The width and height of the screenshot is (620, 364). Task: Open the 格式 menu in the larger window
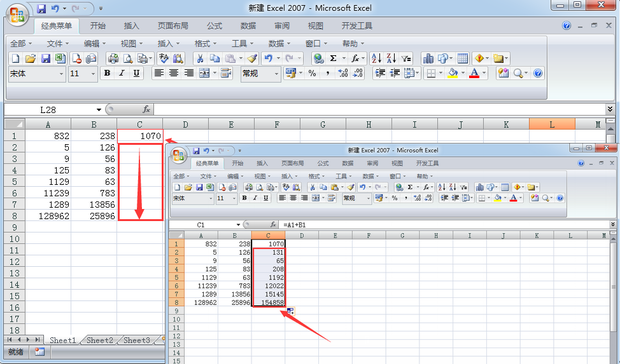205,43
